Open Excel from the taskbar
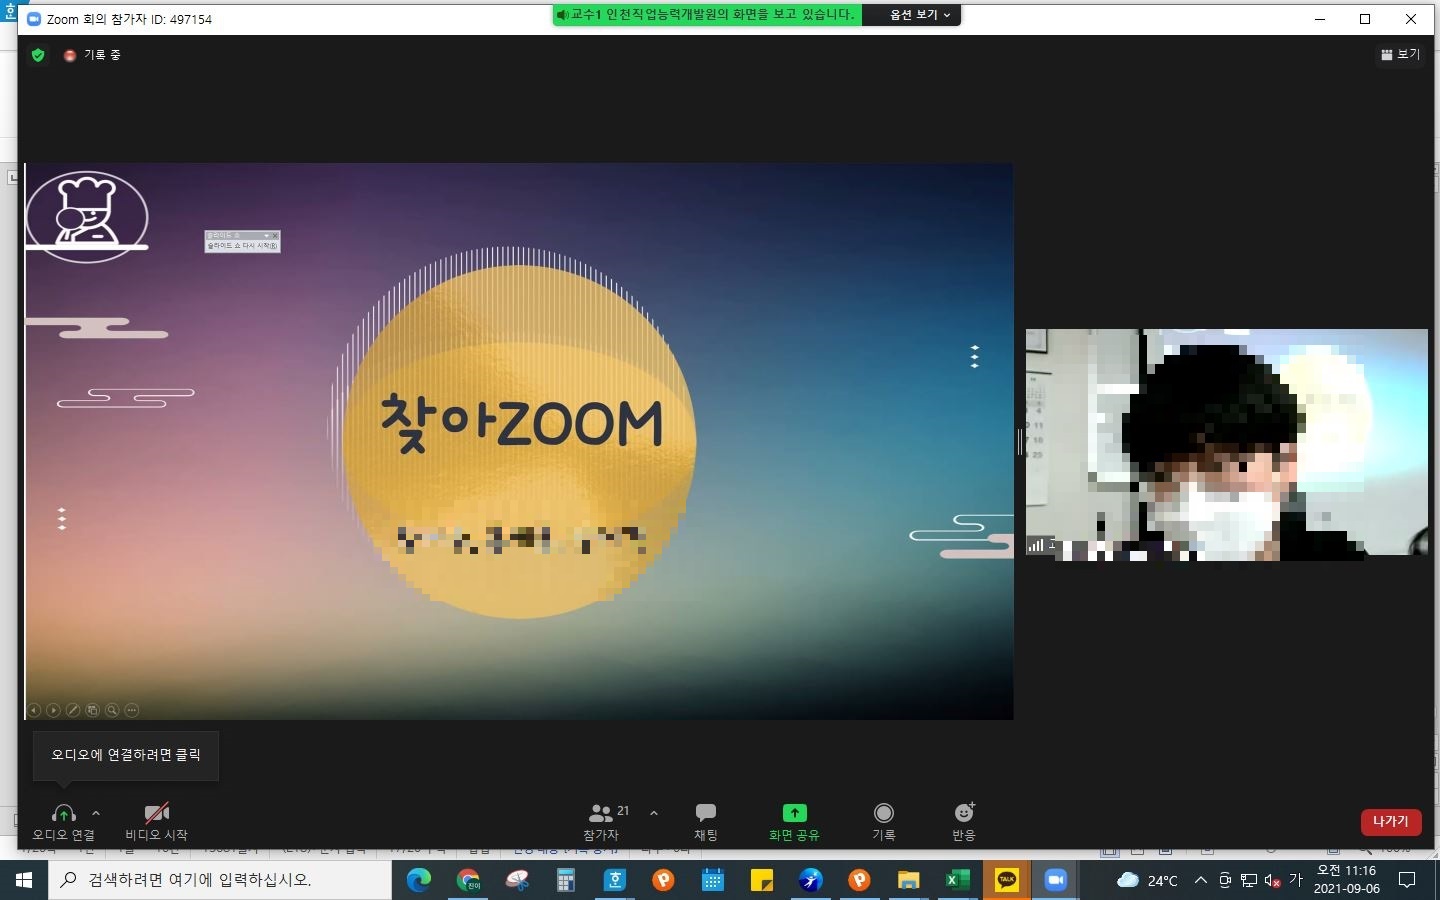This screenshot has width=1440, height=900. click(x=957, y=880)
